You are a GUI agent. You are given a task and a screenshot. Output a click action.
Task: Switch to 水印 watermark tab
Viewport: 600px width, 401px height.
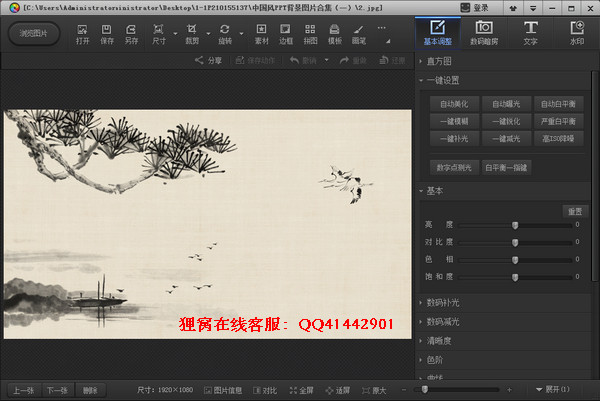(577, 33)
